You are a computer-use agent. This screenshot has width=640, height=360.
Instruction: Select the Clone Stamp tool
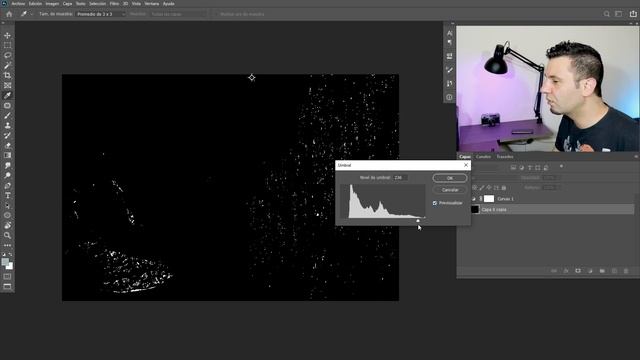(7, 125)
